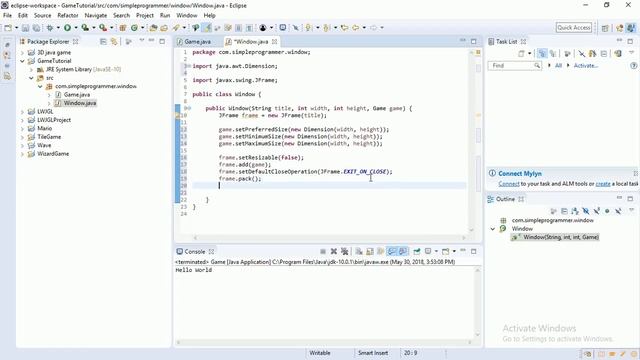This screenshot has width=640, height=360.
Task: Click the Open Task folder icon
Action: (164, 28)
